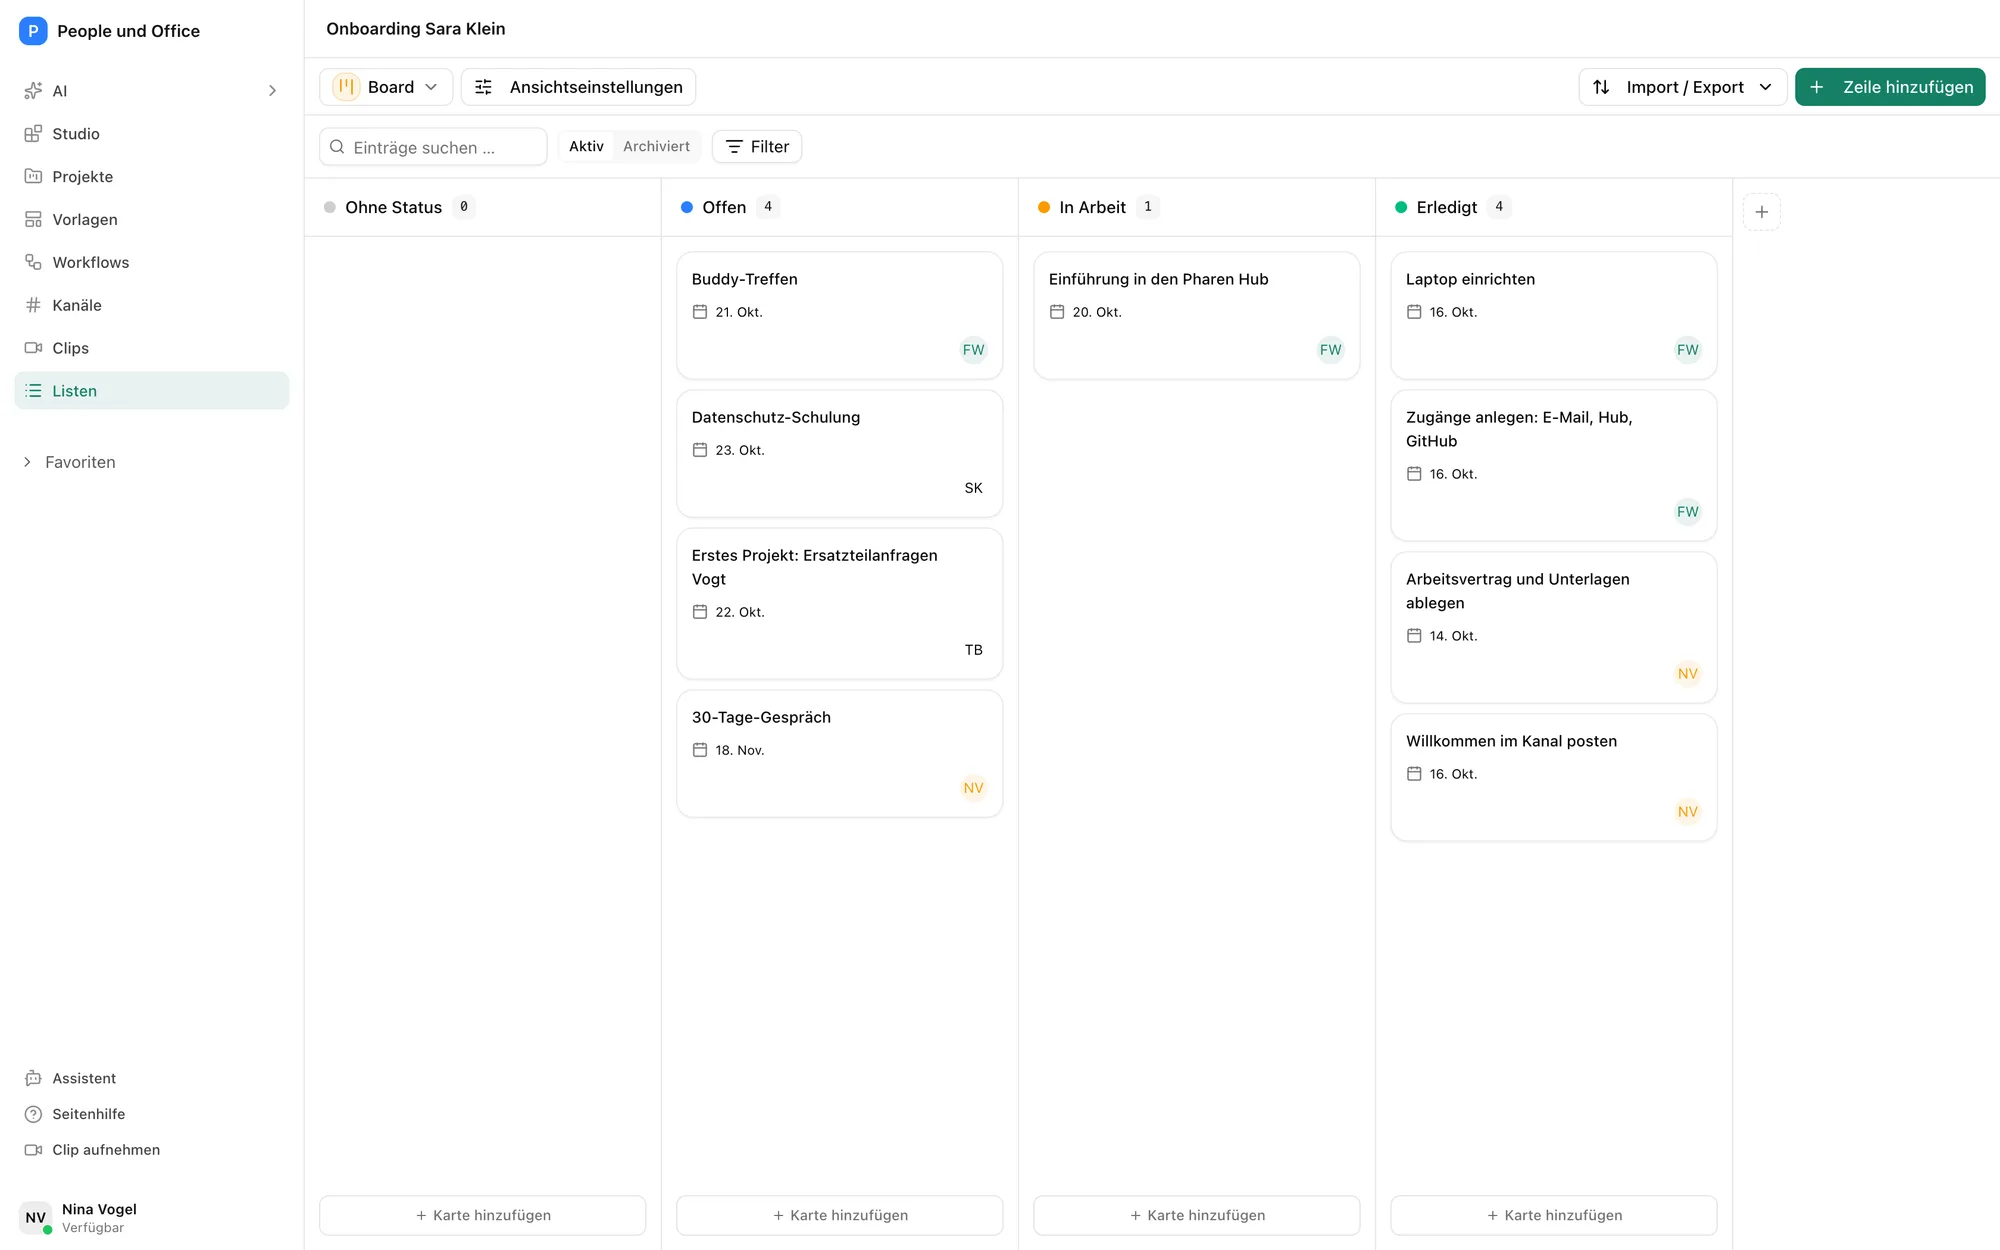The image size is (2000, 1250).
Task: Add card in Offen column
Action: pos(840,1216)
